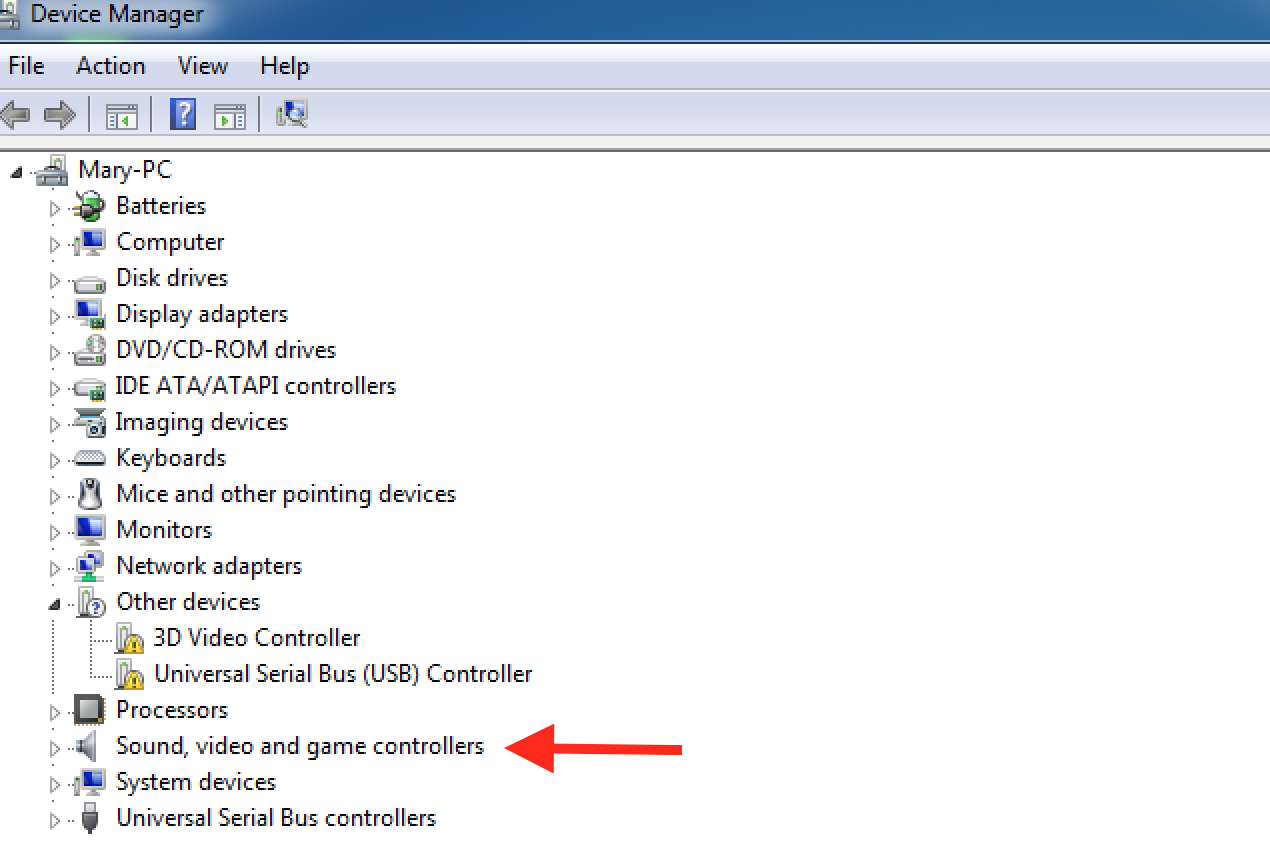
Task: Expand the Display adapters category
Action: (55, 317)
